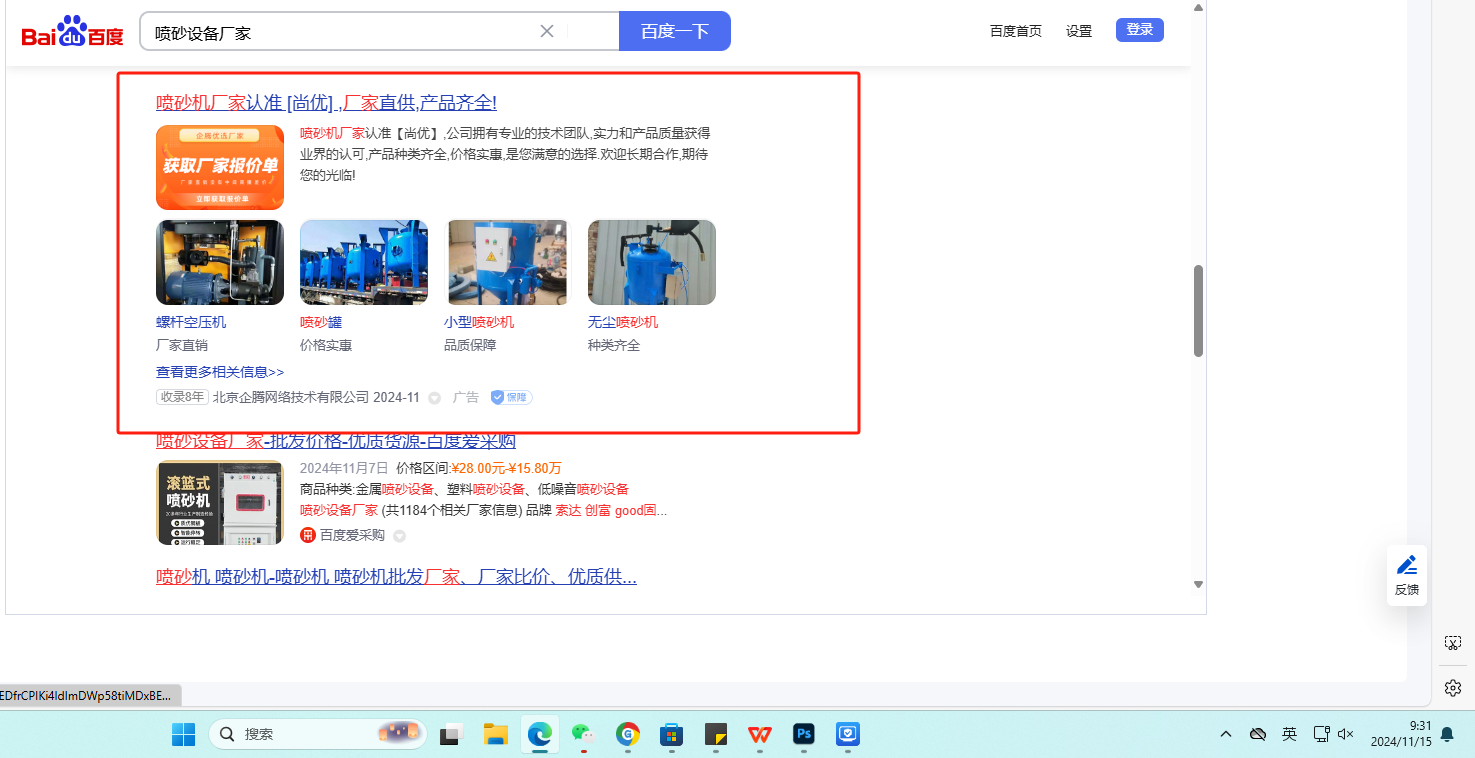Click the Baidu logo
1475x758 pixels.
72,31
